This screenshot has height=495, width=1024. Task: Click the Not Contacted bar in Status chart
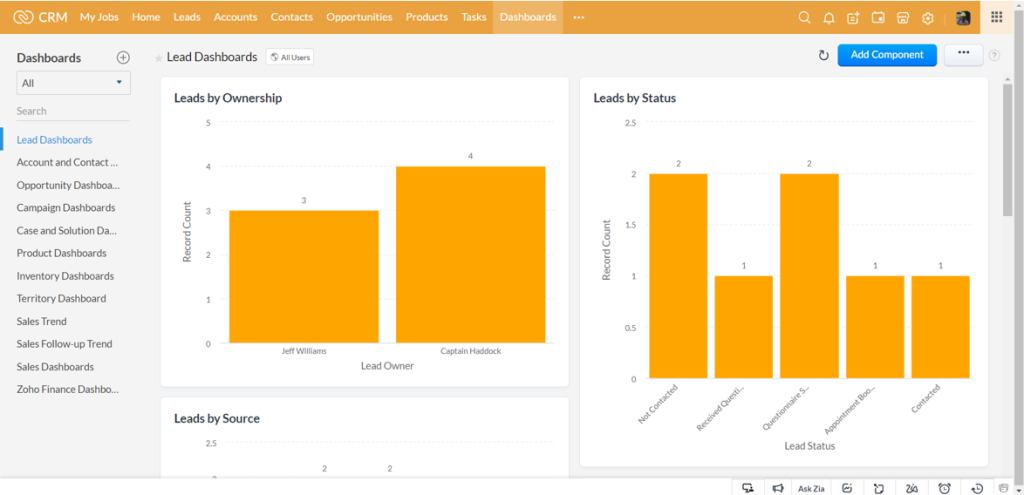pyautogui.click(x=679, y=276)
